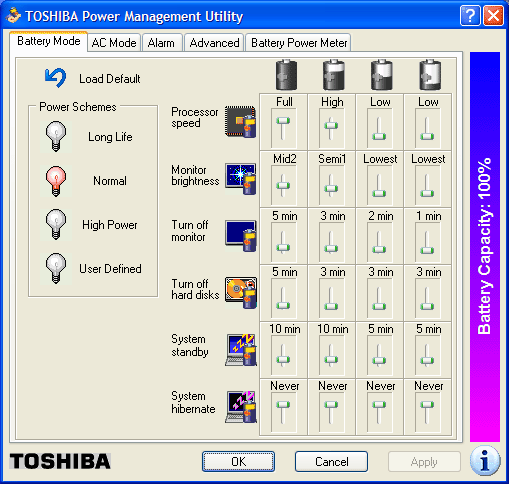Choose the User Defined scheme label
Viewport: 509px width, 484px height.
point(110,269)
